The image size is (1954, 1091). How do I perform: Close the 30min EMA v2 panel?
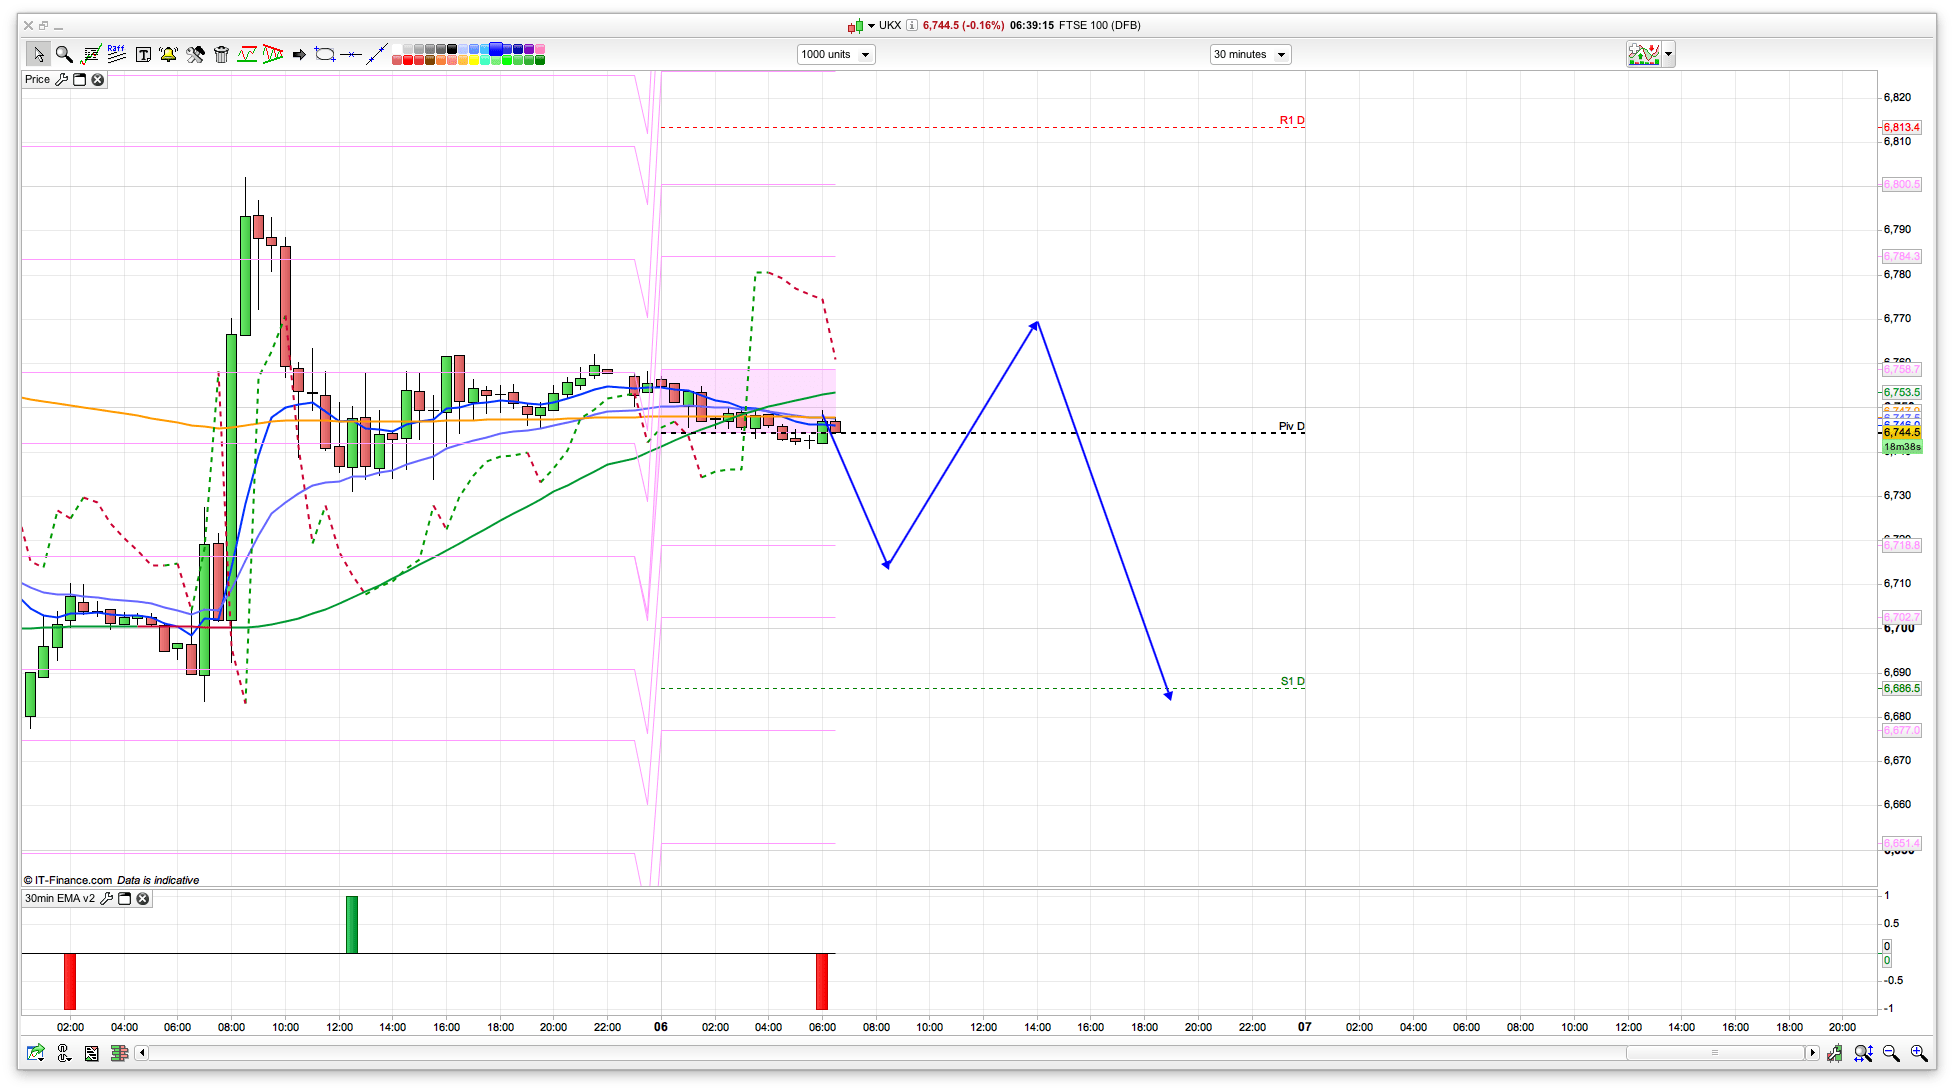(x=143, y=899)
